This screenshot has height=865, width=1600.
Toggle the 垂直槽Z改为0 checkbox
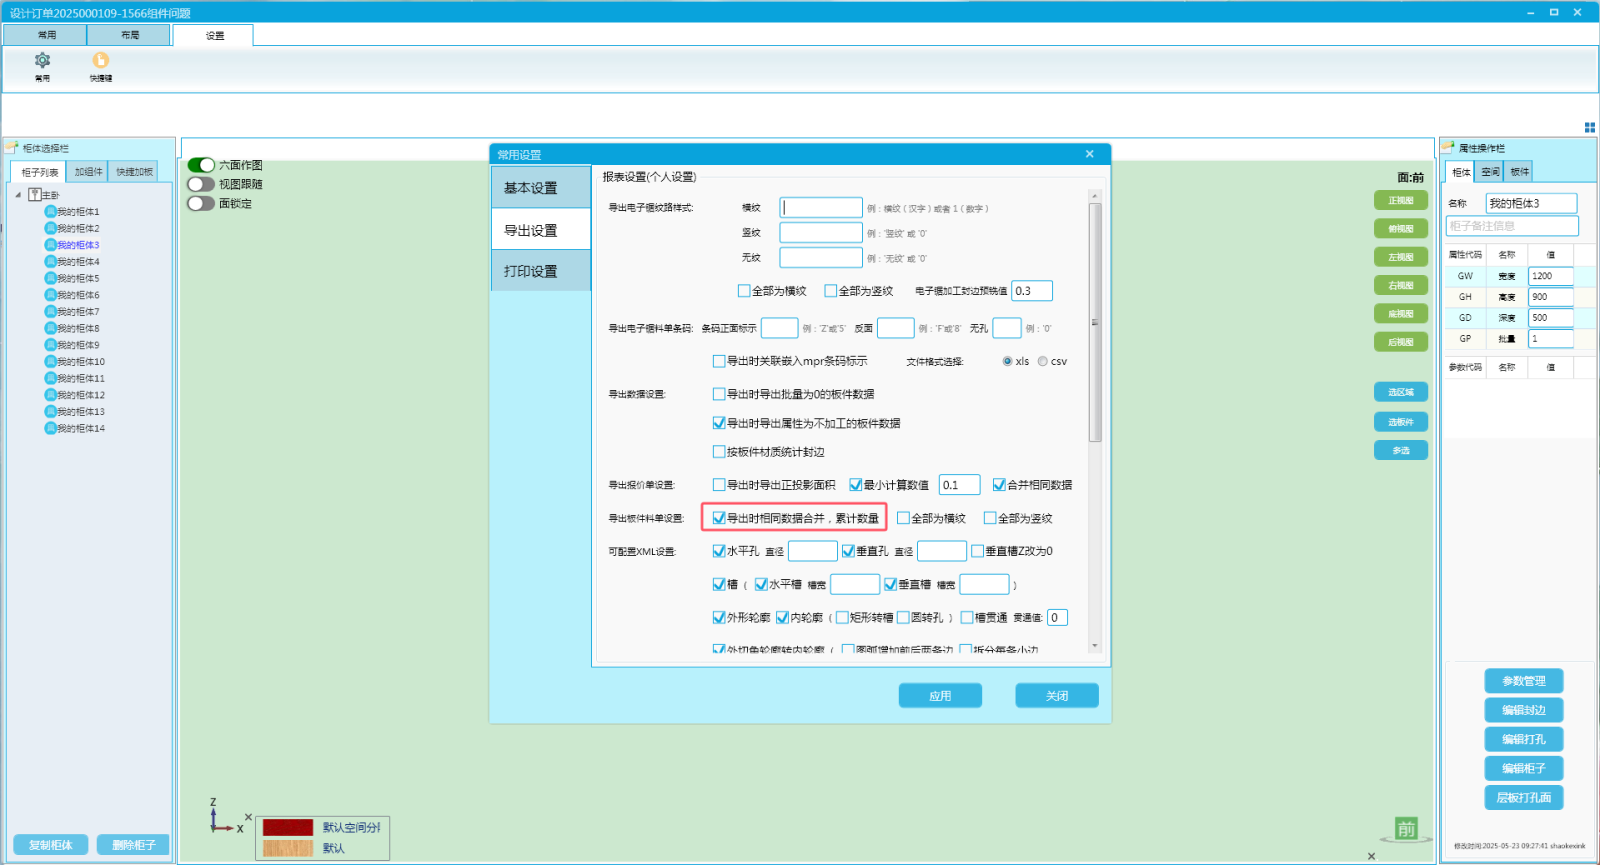[x=978, y=551]
